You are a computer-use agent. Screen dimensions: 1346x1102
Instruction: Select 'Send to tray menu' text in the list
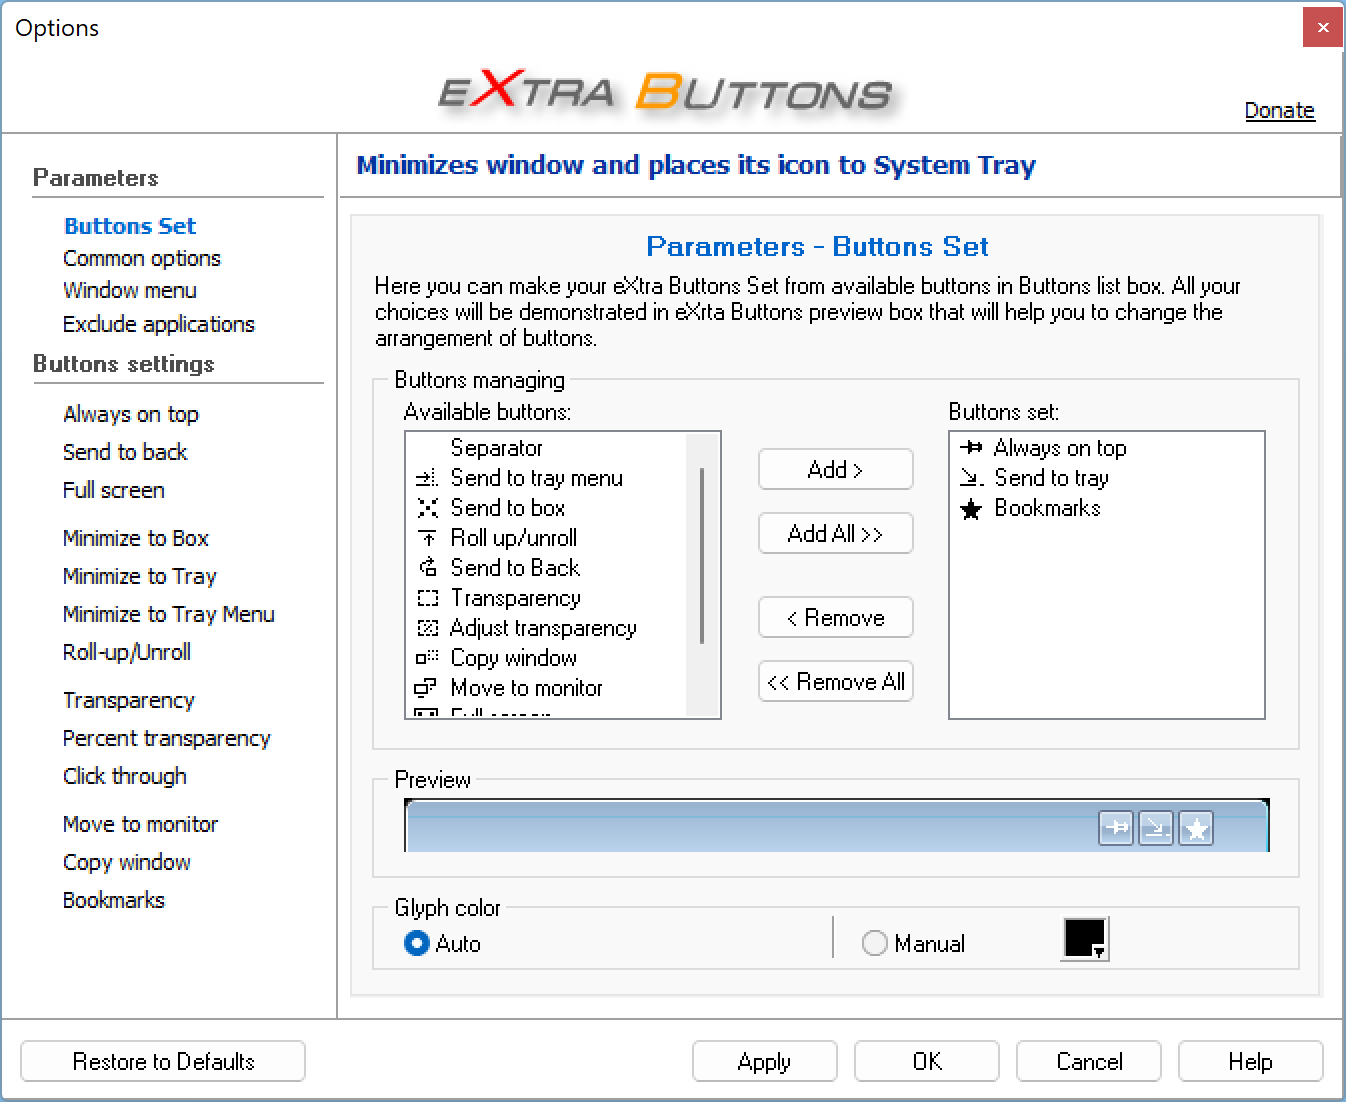pos(537,478)
